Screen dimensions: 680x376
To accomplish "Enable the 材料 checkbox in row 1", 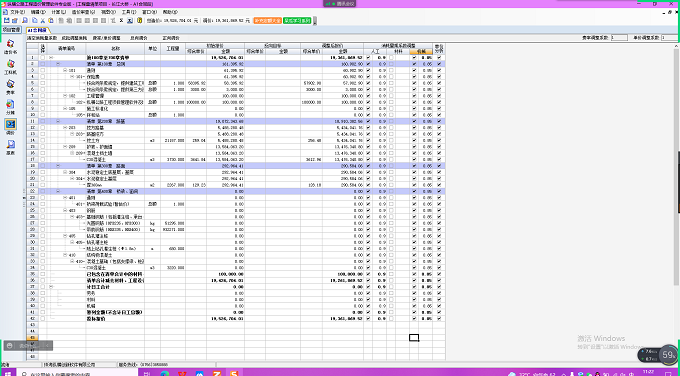I will [391, 57].
